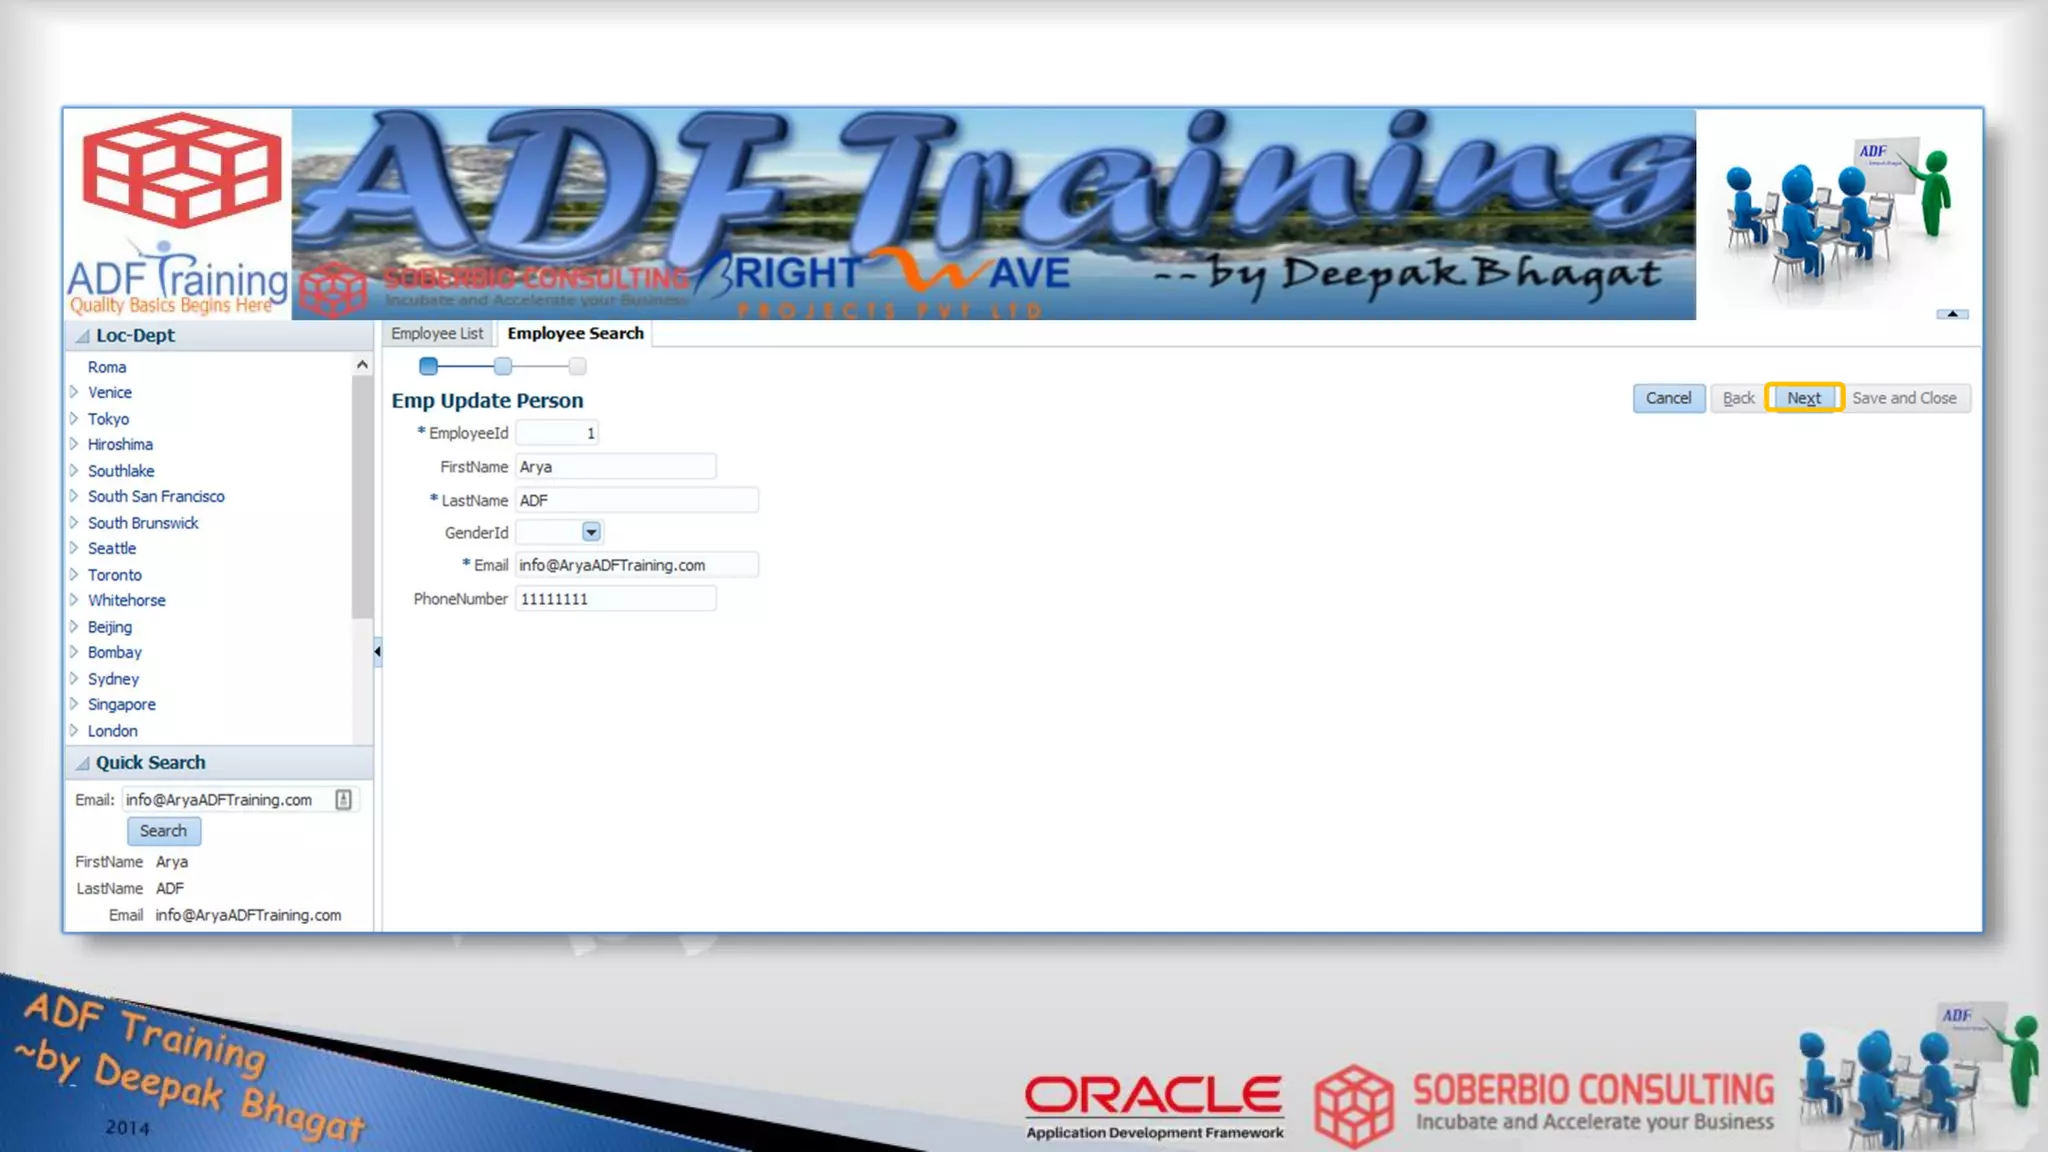Open the GenderId dropdown
Viewport: 2048px width, 1152px height.
pos(591,532)
